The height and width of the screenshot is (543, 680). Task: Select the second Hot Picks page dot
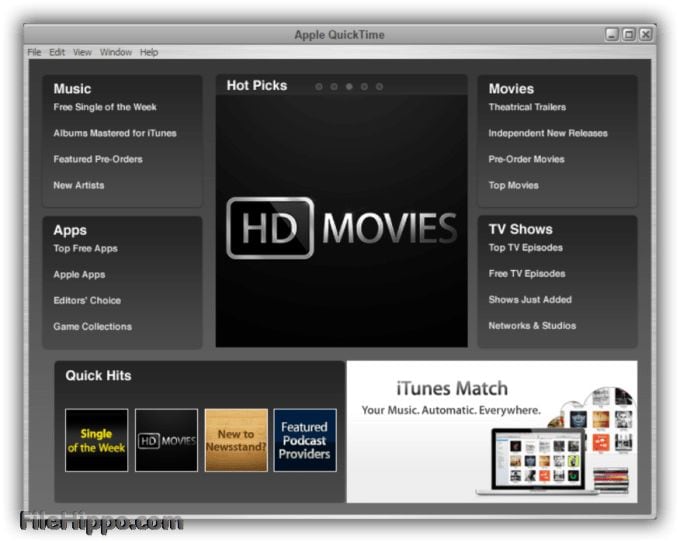[x=334, y=87]
